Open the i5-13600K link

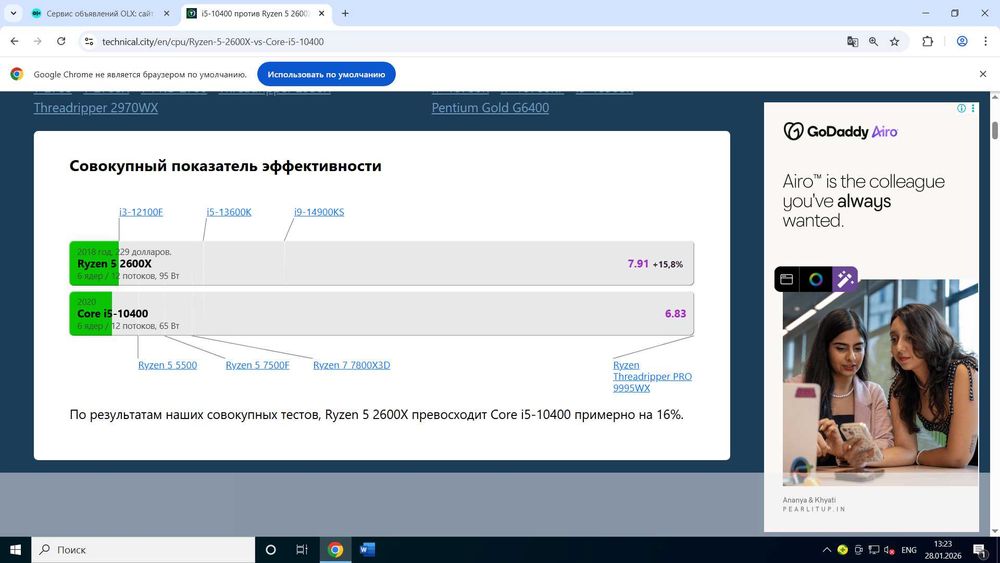229,212
